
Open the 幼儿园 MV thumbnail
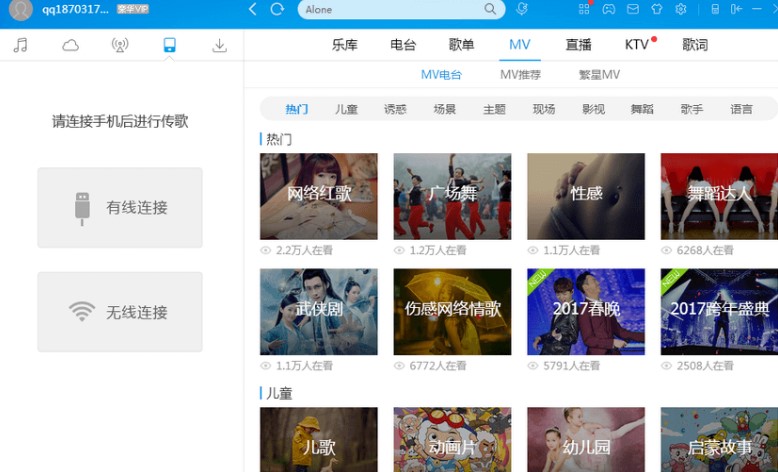[x=586, y=440]
